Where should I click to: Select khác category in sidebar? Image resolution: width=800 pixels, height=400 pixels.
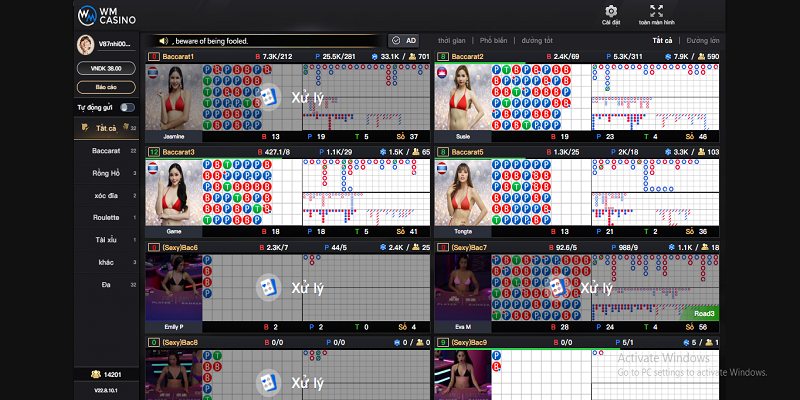106,262
